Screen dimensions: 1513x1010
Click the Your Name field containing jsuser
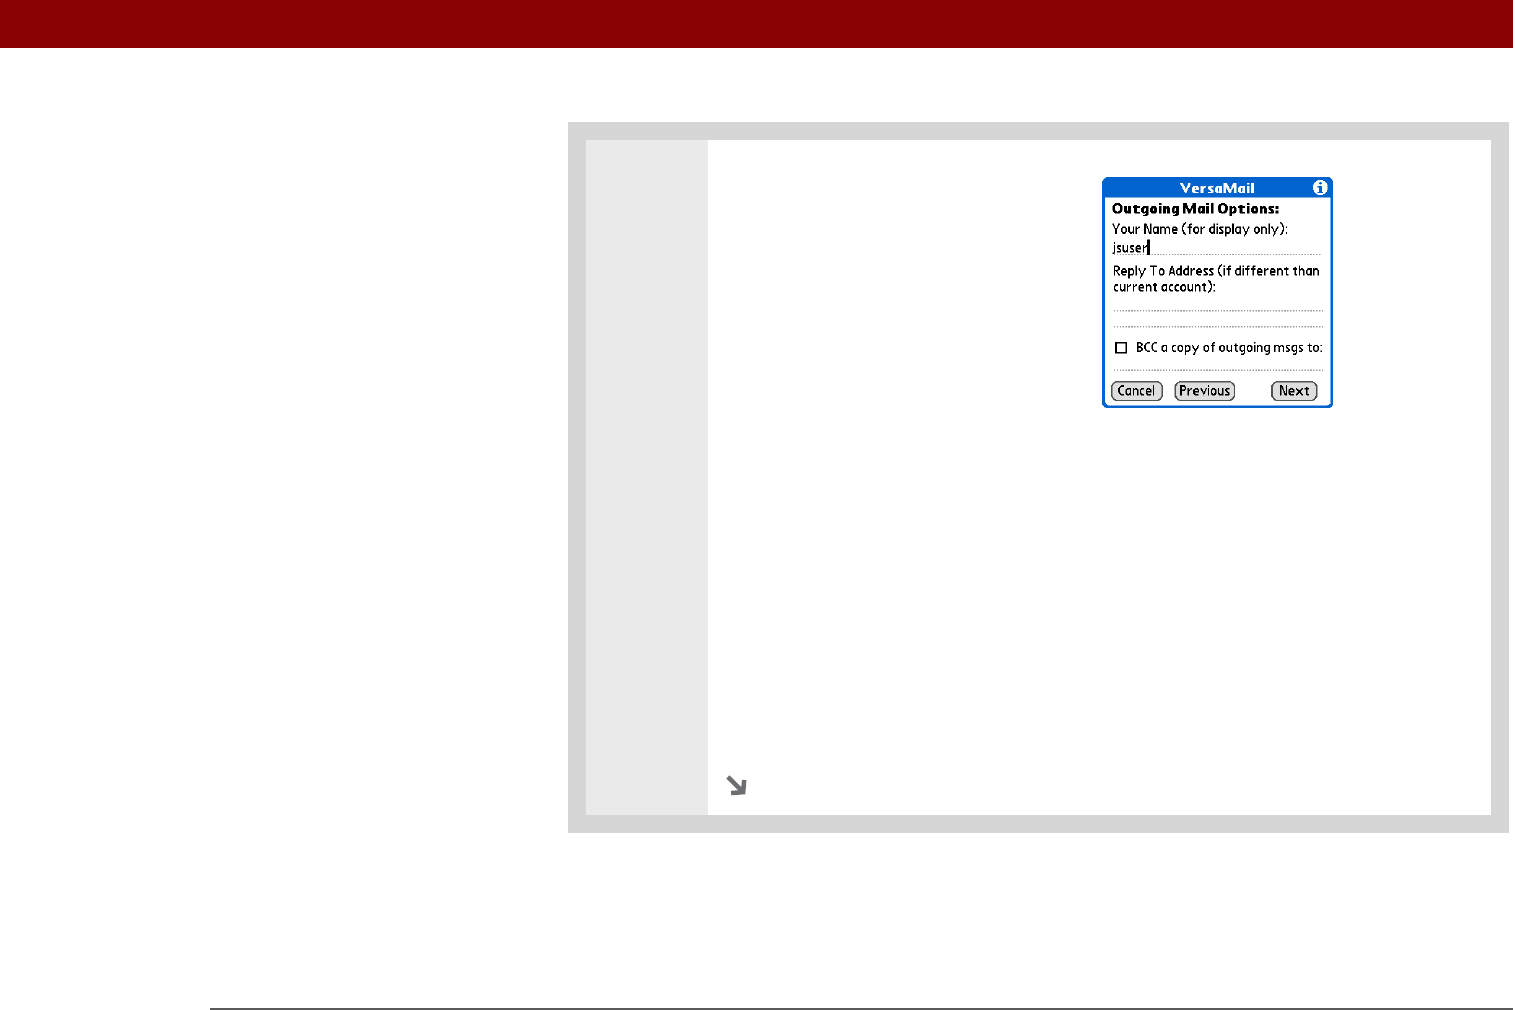[x=1217, y=247]
